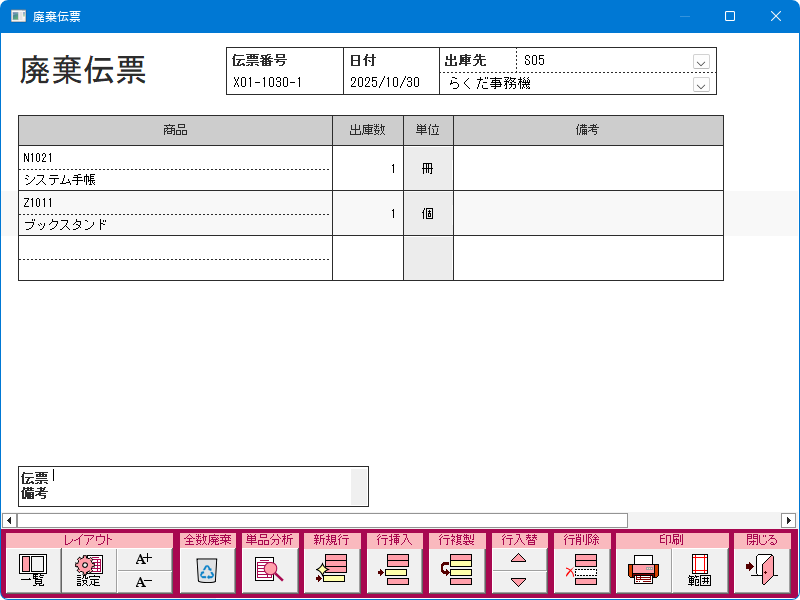
Task: Select the 日付 2025/10/30 date field
Action: [x=390, y=84]
